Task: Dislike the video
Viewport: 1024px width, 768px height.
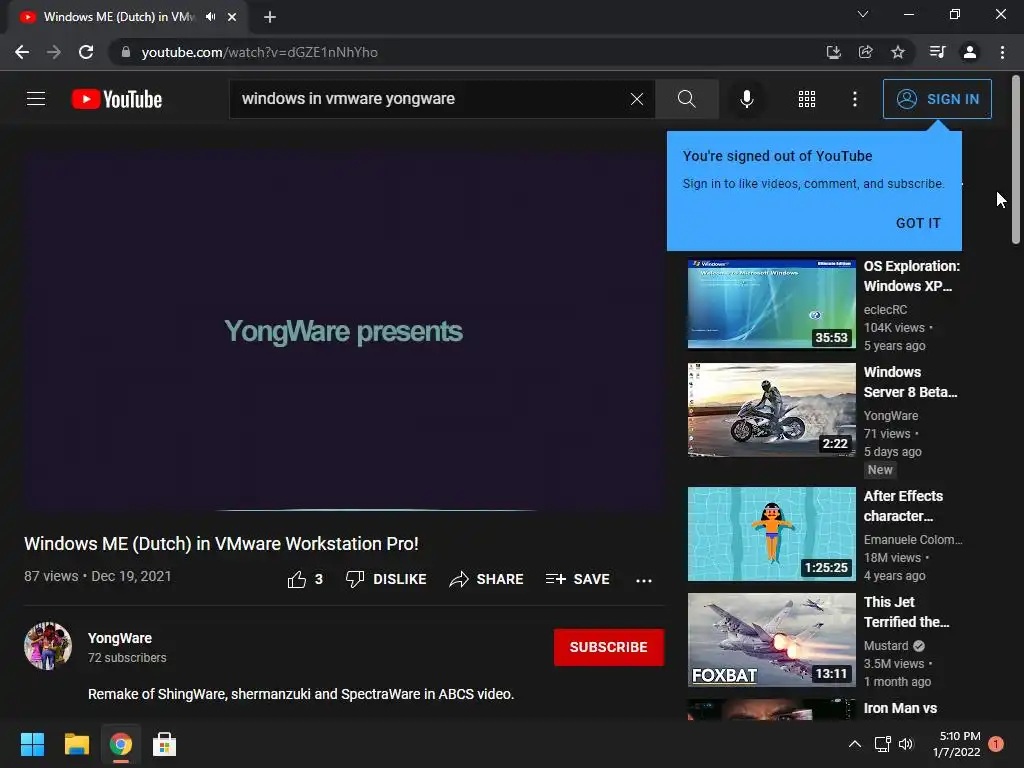Action: pos(386,579)
